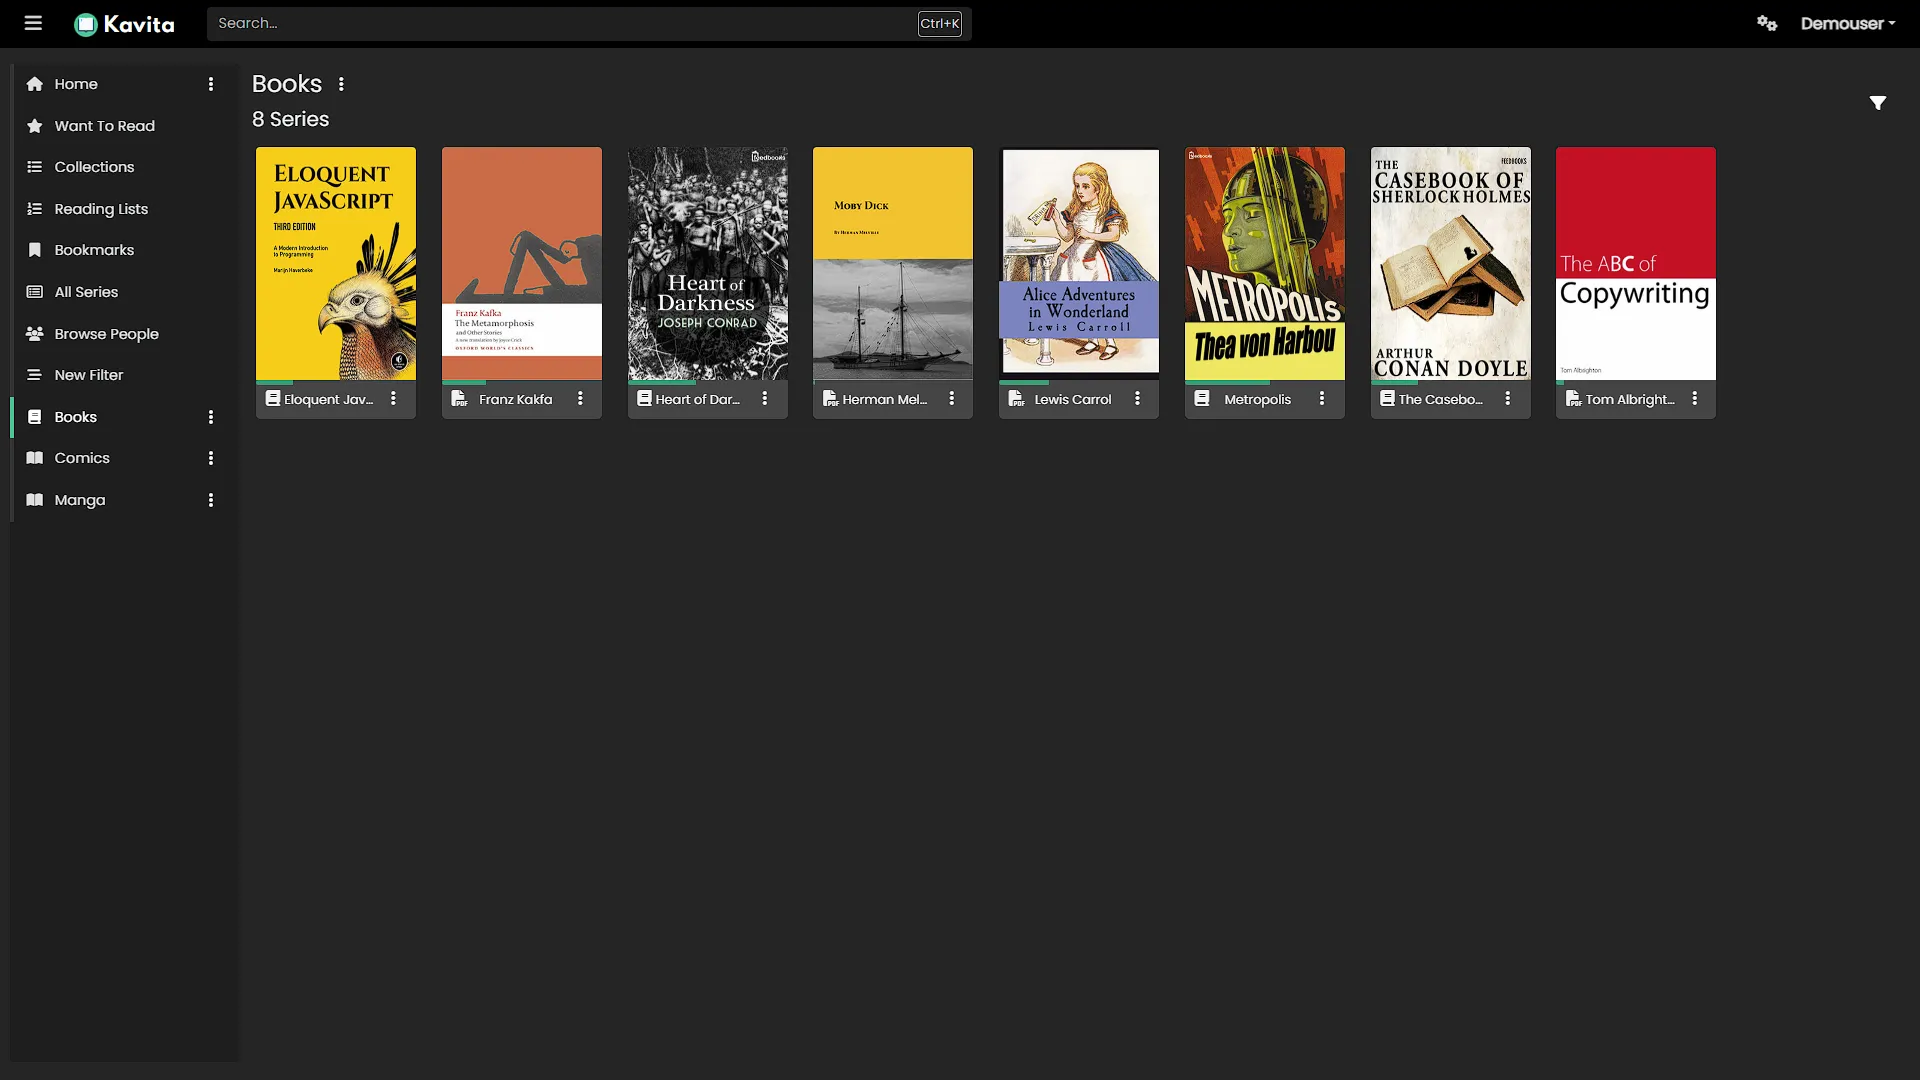
Task: Open Books sidebar three-dot menu
Action: pos(211,417)
